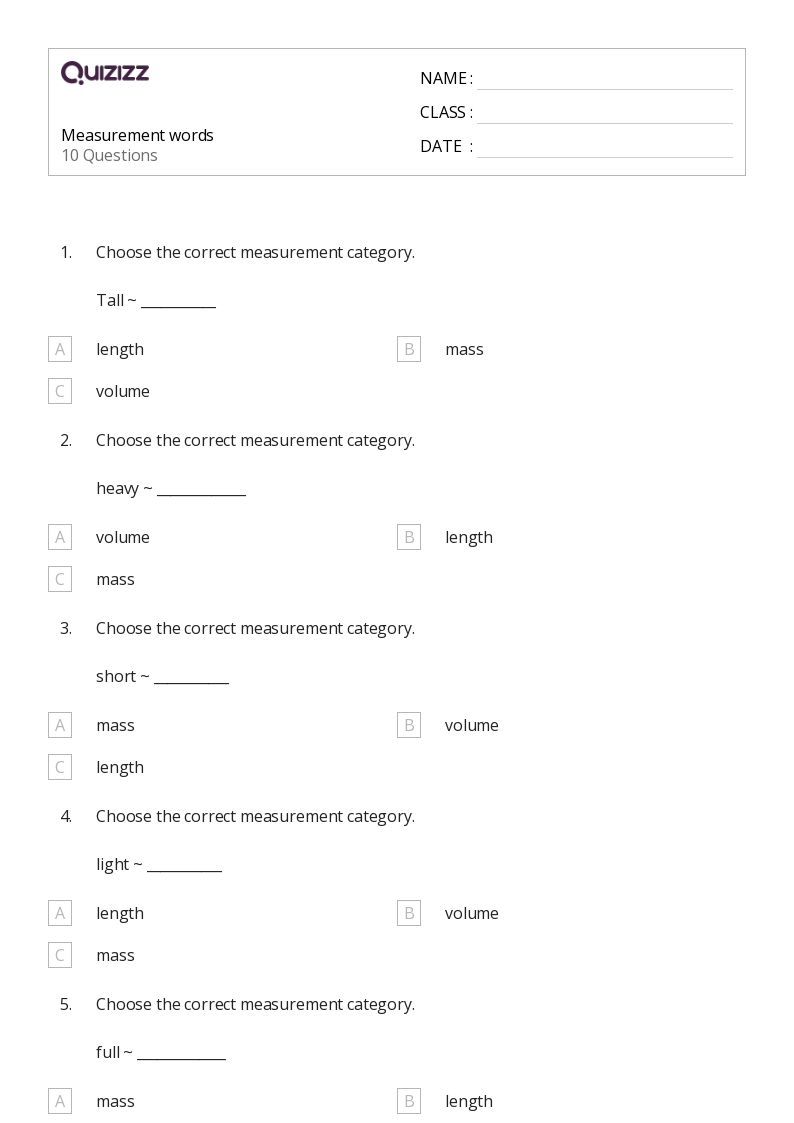Select option B mass for question 1
The image size is (794, 1123).
point(409,349)
